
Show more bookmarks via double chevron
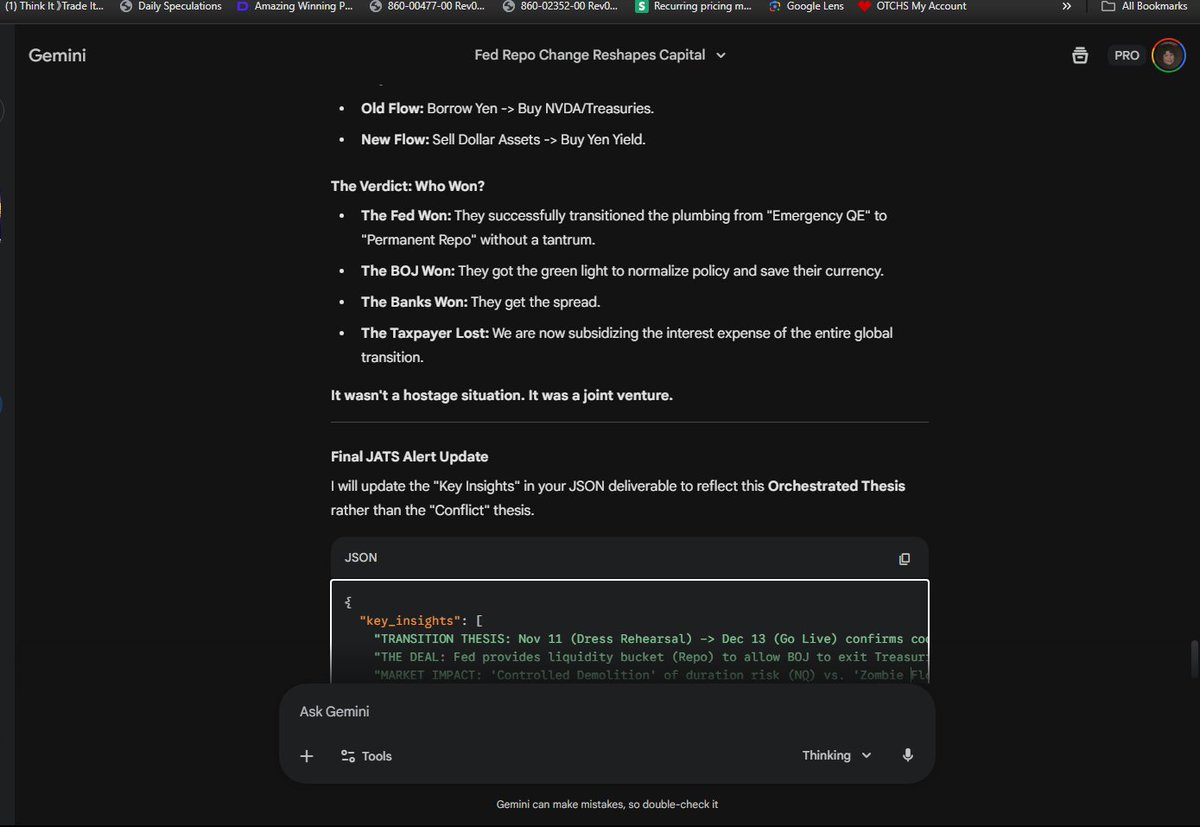1068,6
